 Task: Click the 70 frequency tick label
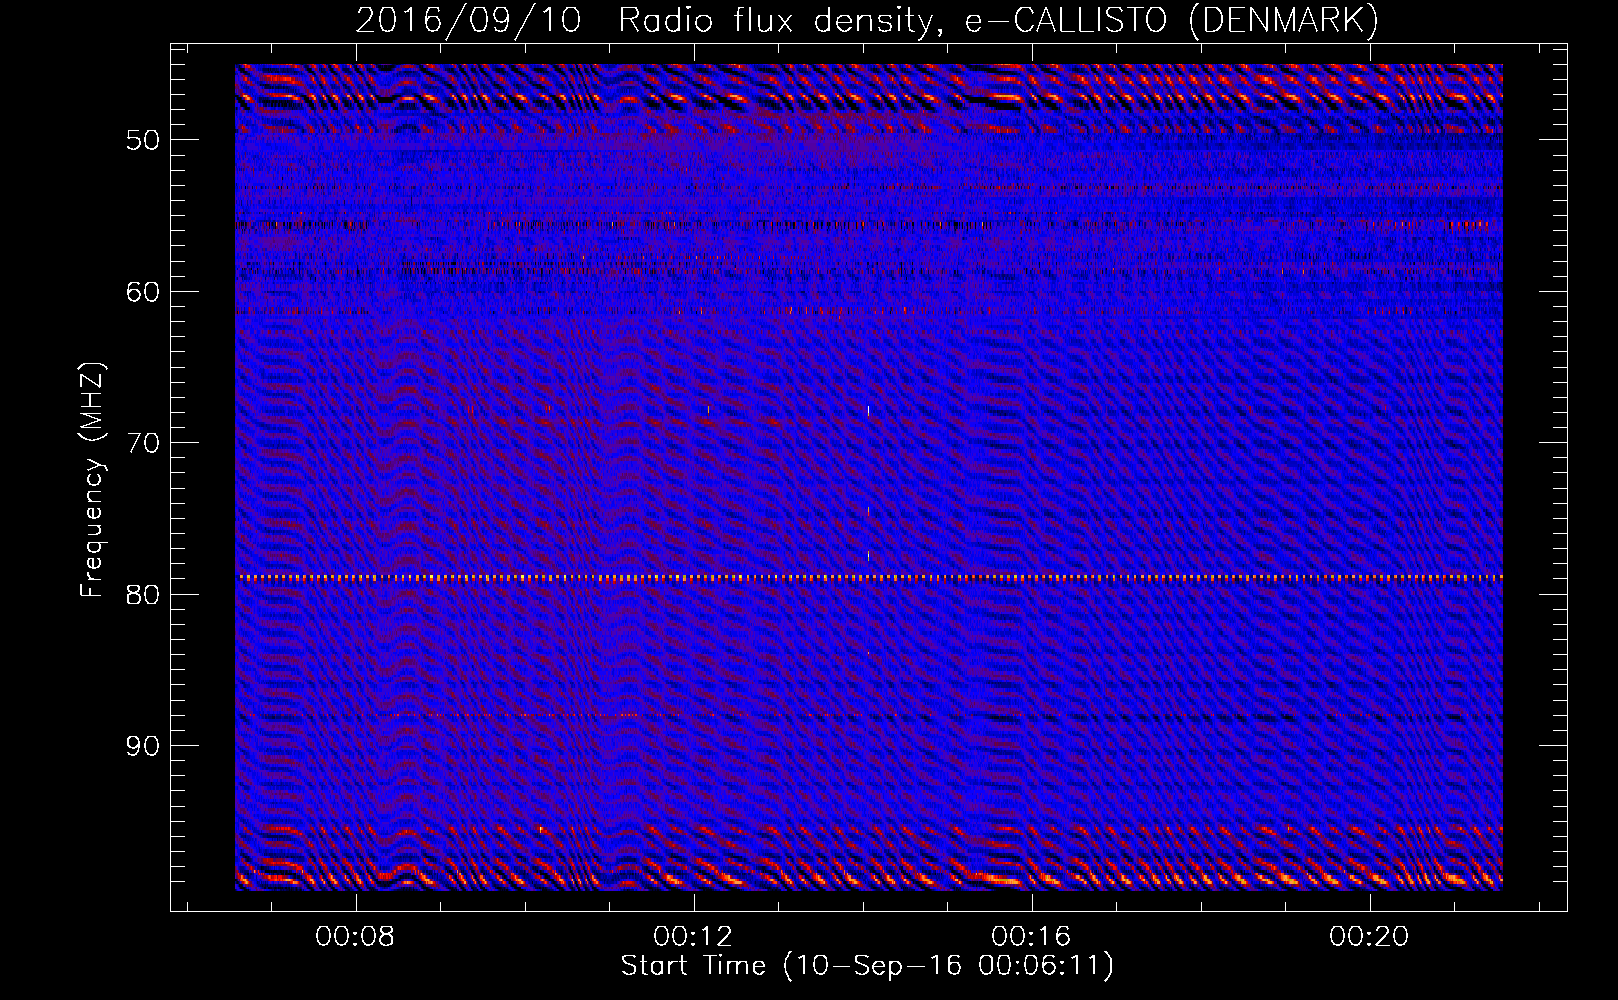pos(143,443)
